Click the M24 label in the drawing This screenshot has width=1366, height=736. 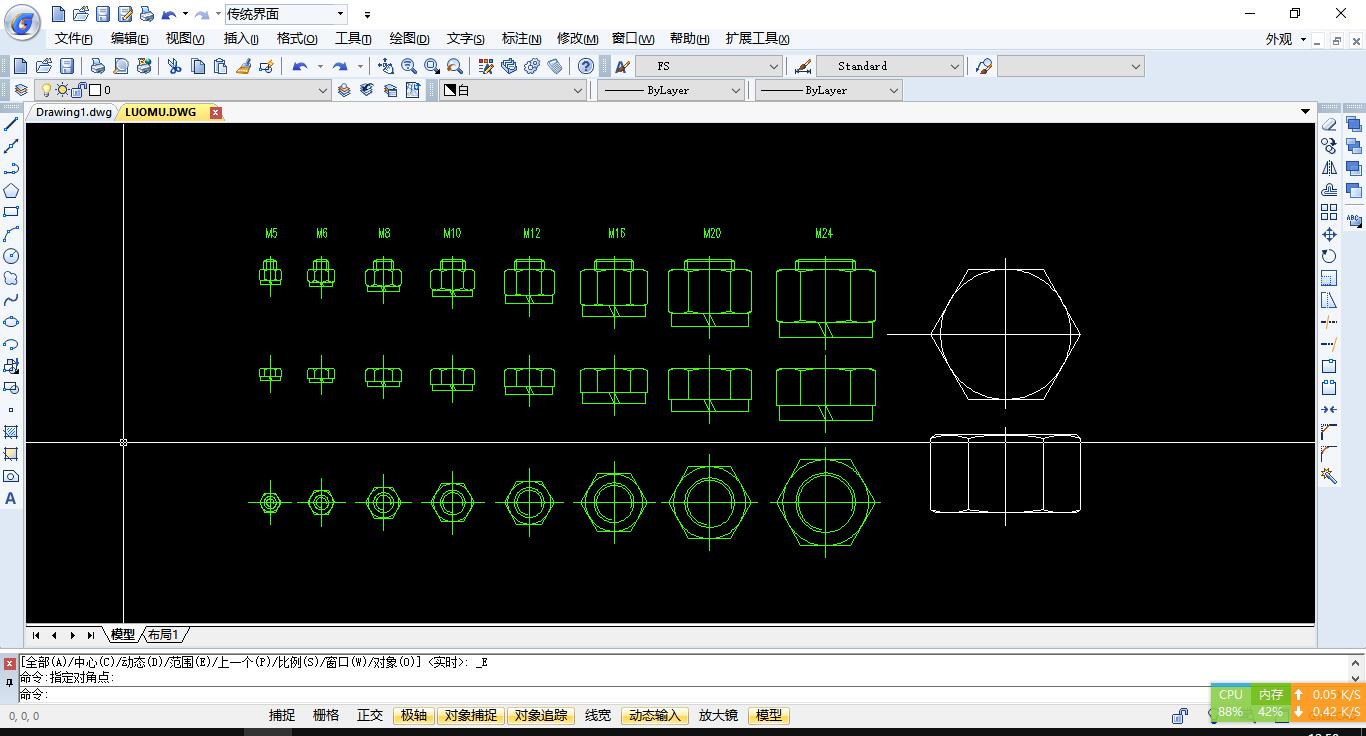[824, 233]
